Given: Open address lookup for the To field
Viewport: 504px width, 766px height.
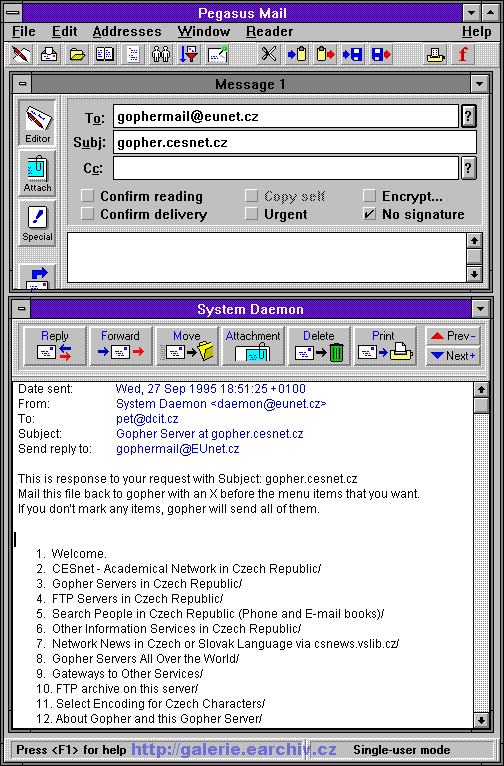Looking at the screenshot, I should tap(468, 116).
